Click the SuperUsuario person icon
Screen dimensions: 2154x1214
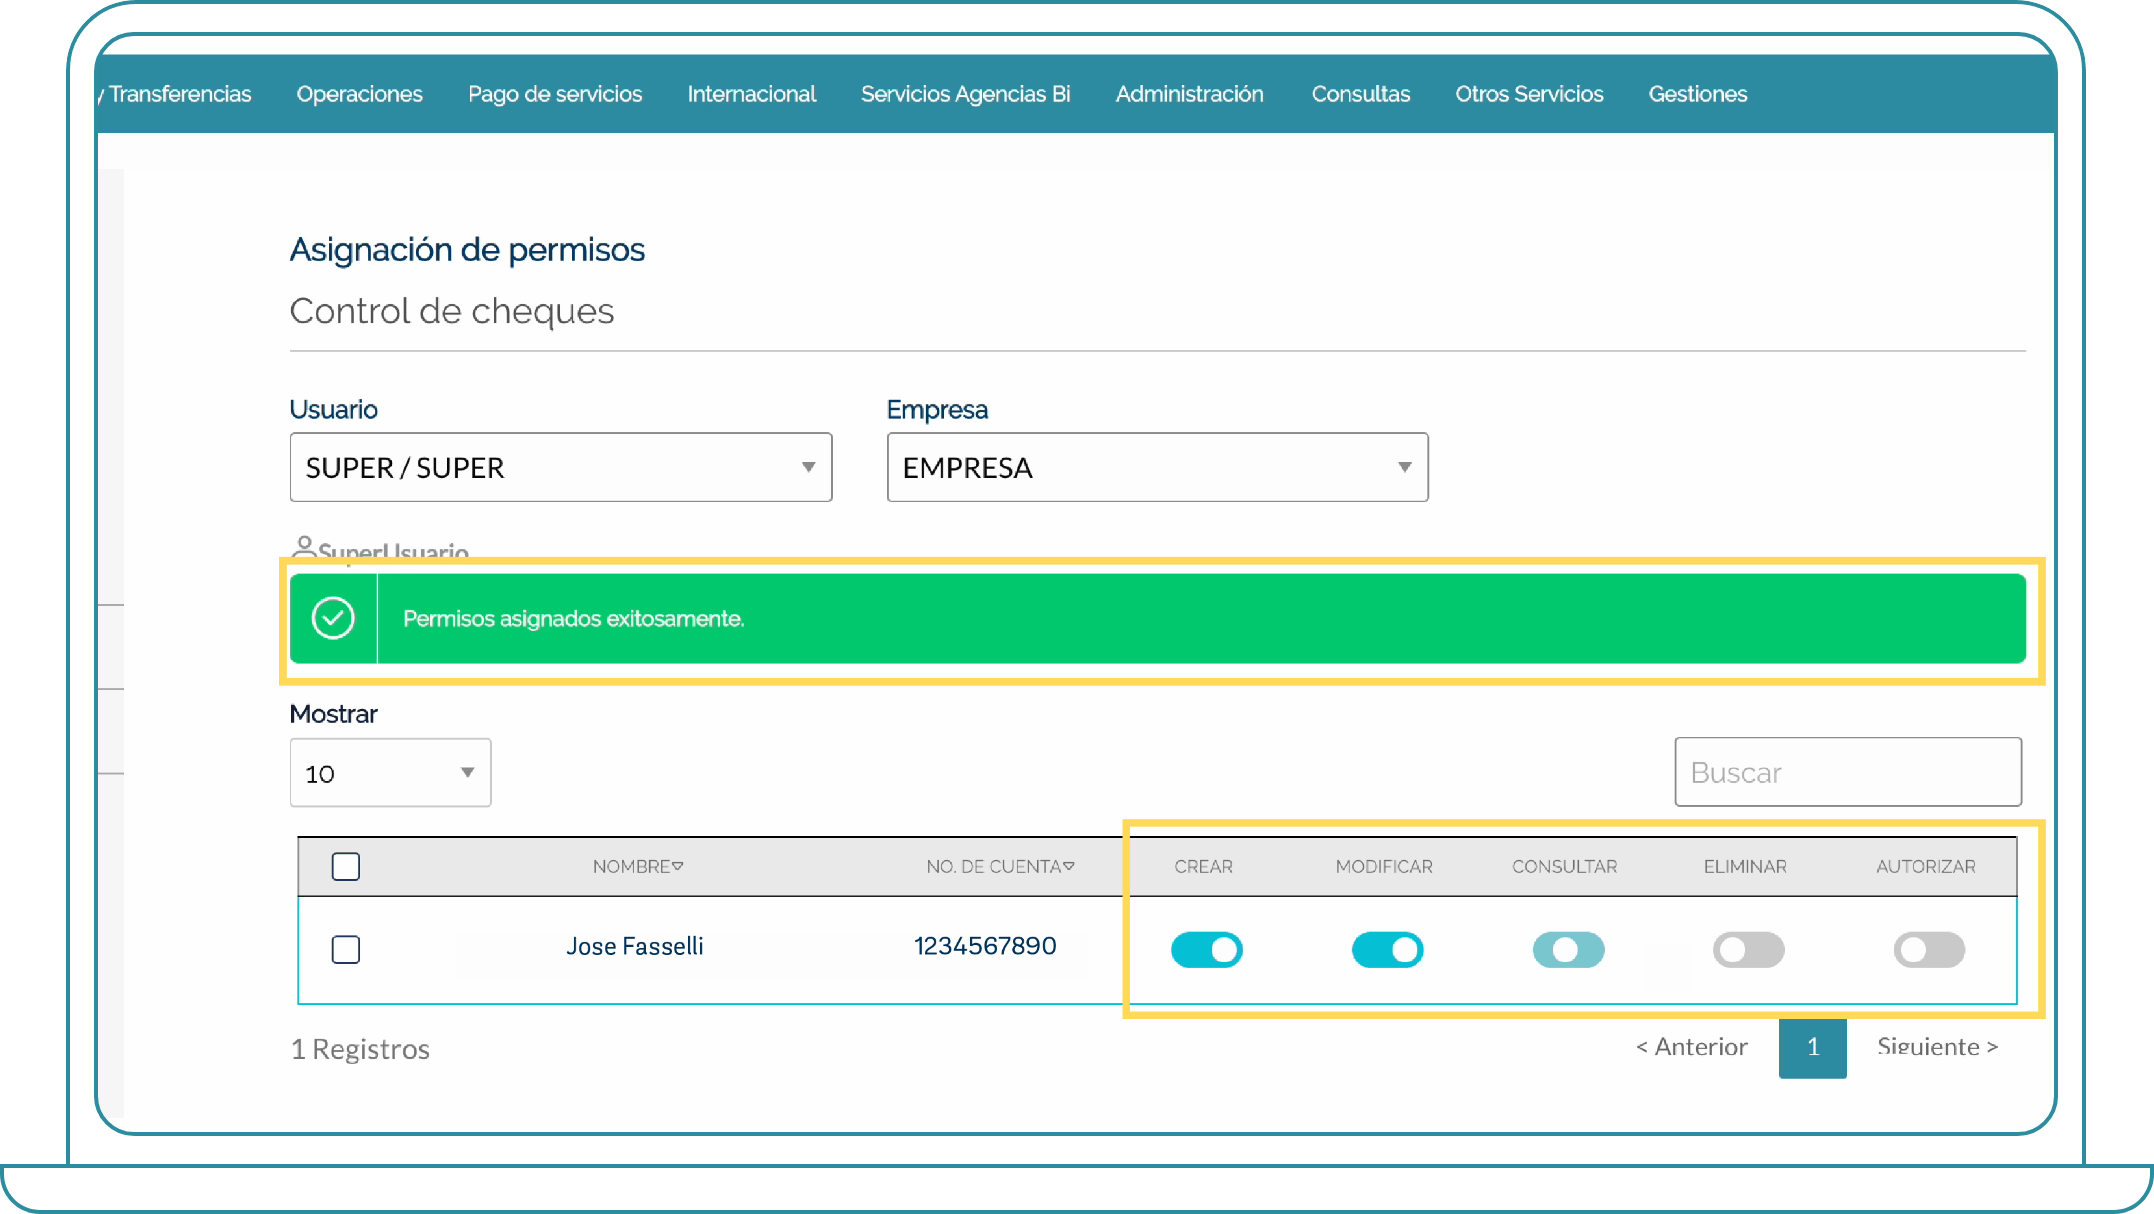(304, 547)
